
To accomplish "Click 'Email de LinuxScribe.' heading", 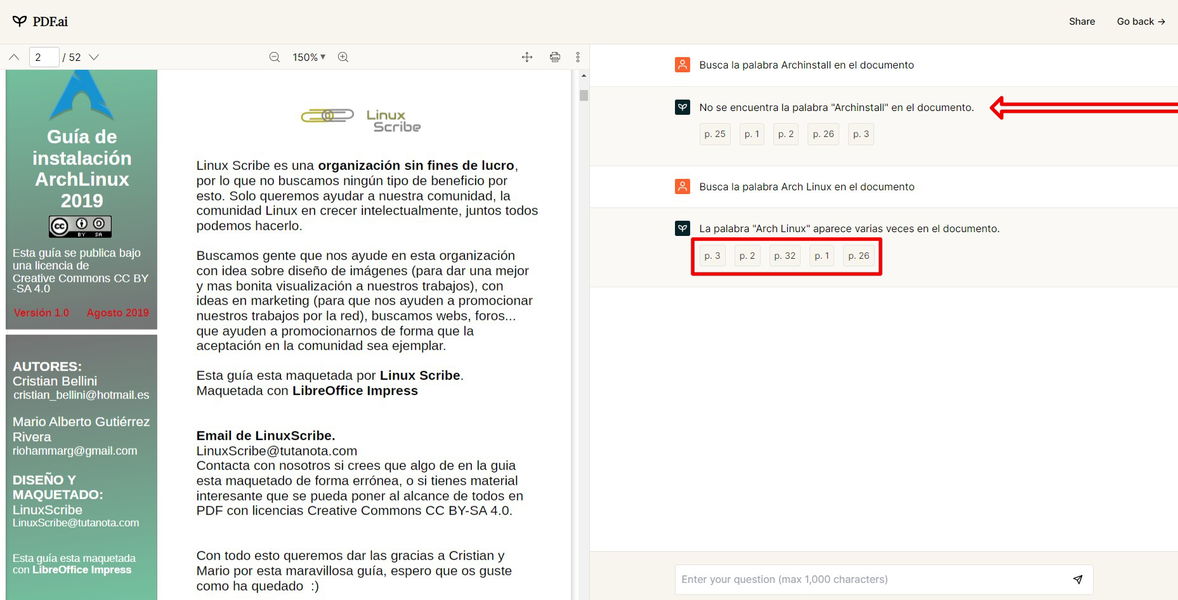I will click(x=266, y=436).
